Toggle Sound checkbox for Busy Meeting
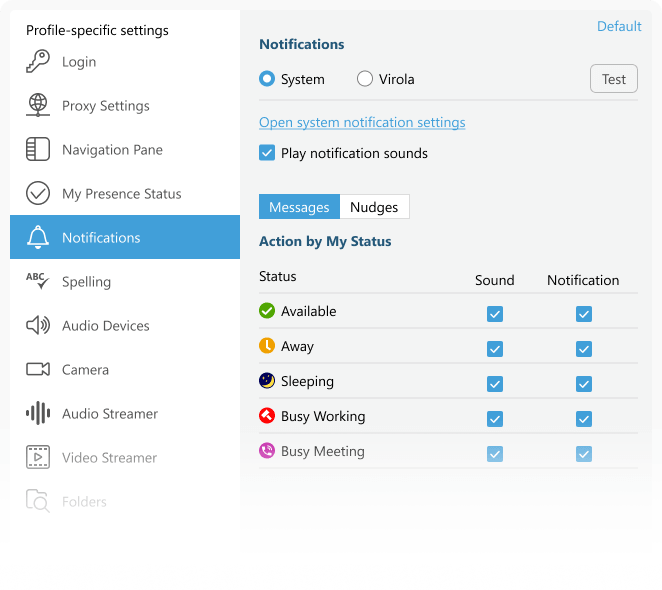 pyautogui.click(x=495, y=454)
